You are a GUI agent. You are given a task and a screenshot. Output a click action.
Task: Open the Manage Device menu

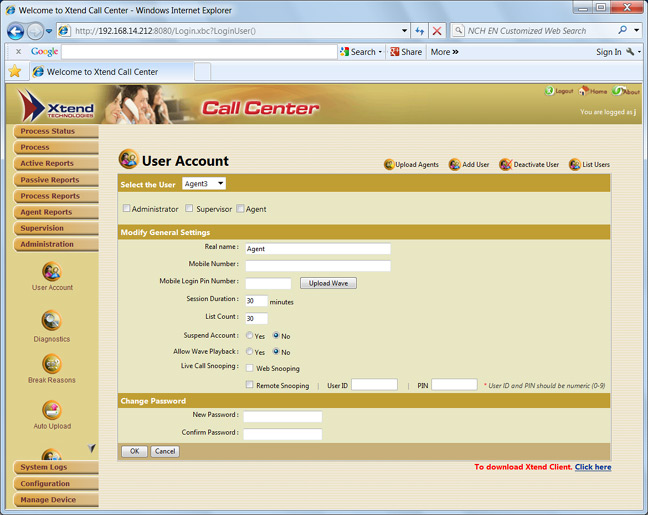tap(56, 500)
